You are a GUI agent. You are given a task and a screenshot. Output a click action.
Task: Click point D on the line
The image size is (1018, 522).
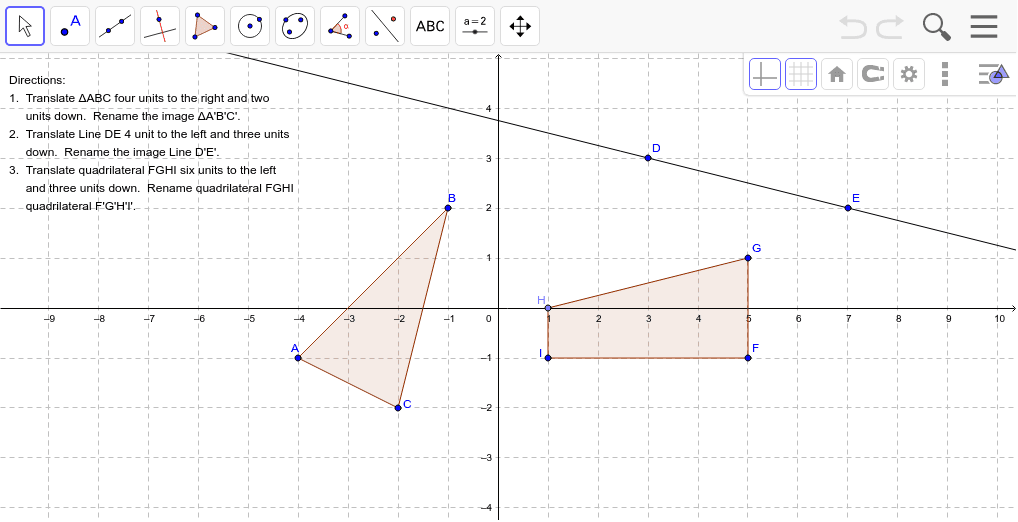[x=648, y=158]
